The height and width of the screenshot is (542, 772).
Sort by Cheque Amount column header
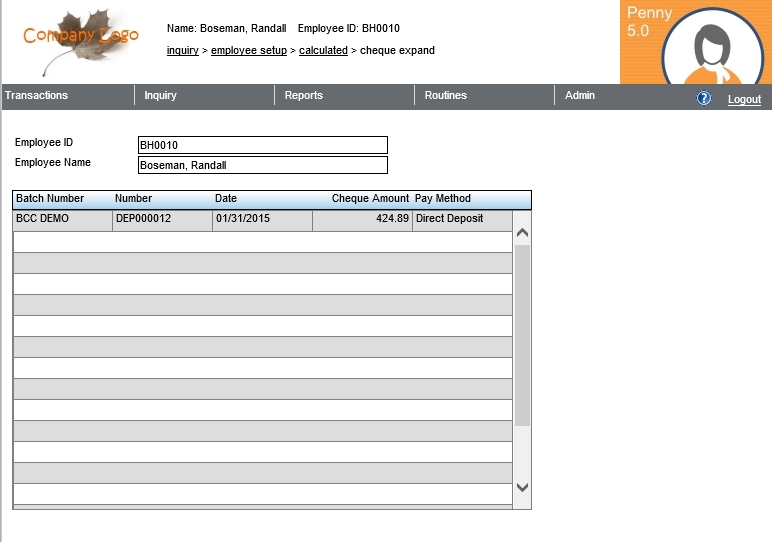coord(370,199)
